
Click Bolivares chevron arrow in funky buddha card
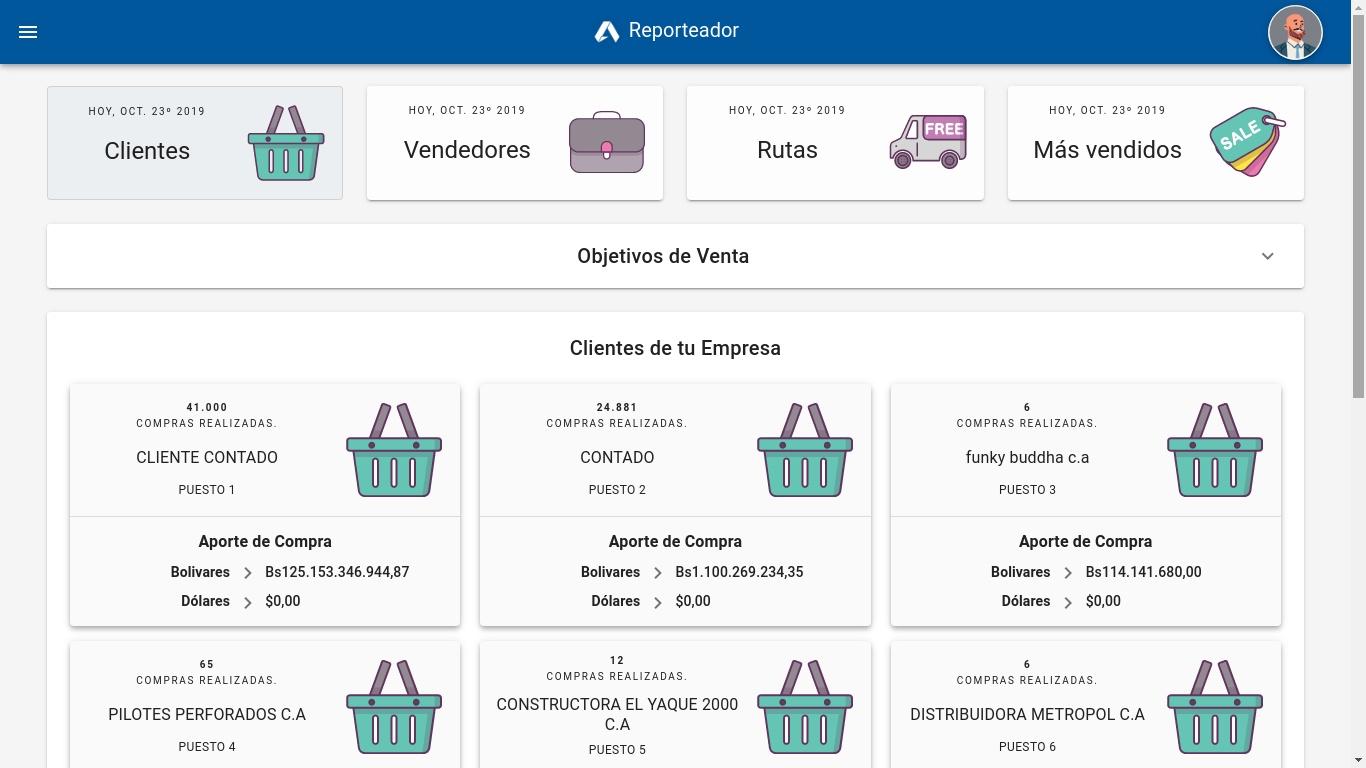(1068, 573)
